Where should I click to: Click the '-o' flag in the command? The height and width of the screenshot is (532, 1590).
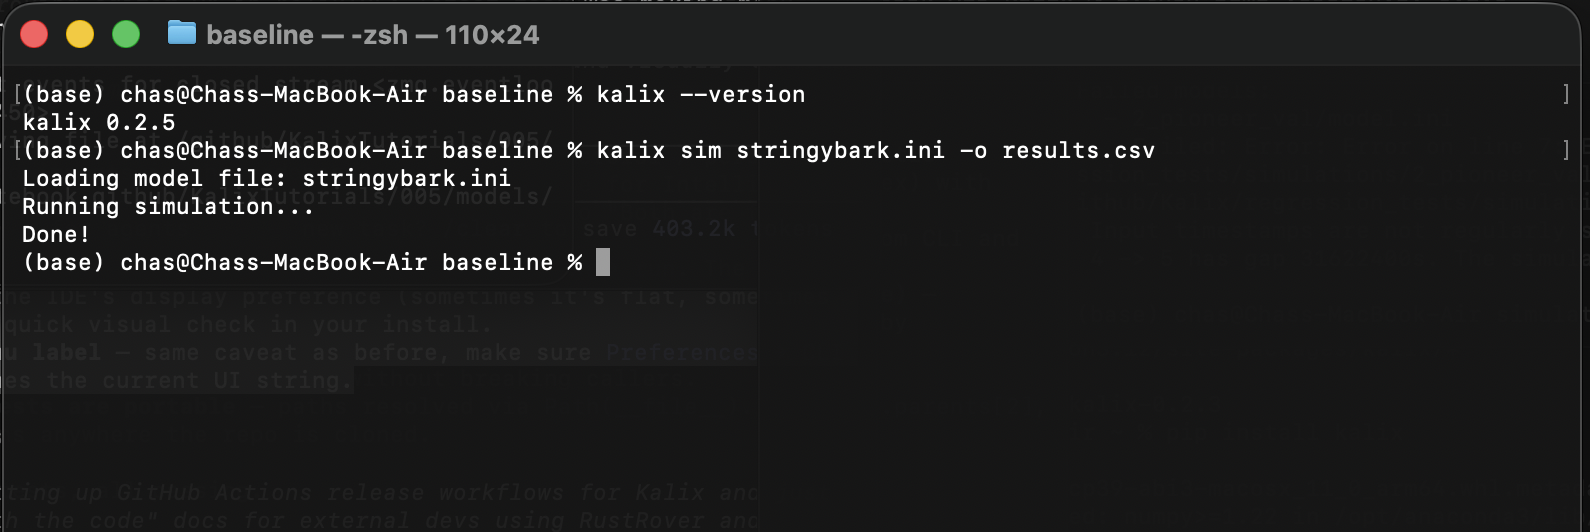974,150
